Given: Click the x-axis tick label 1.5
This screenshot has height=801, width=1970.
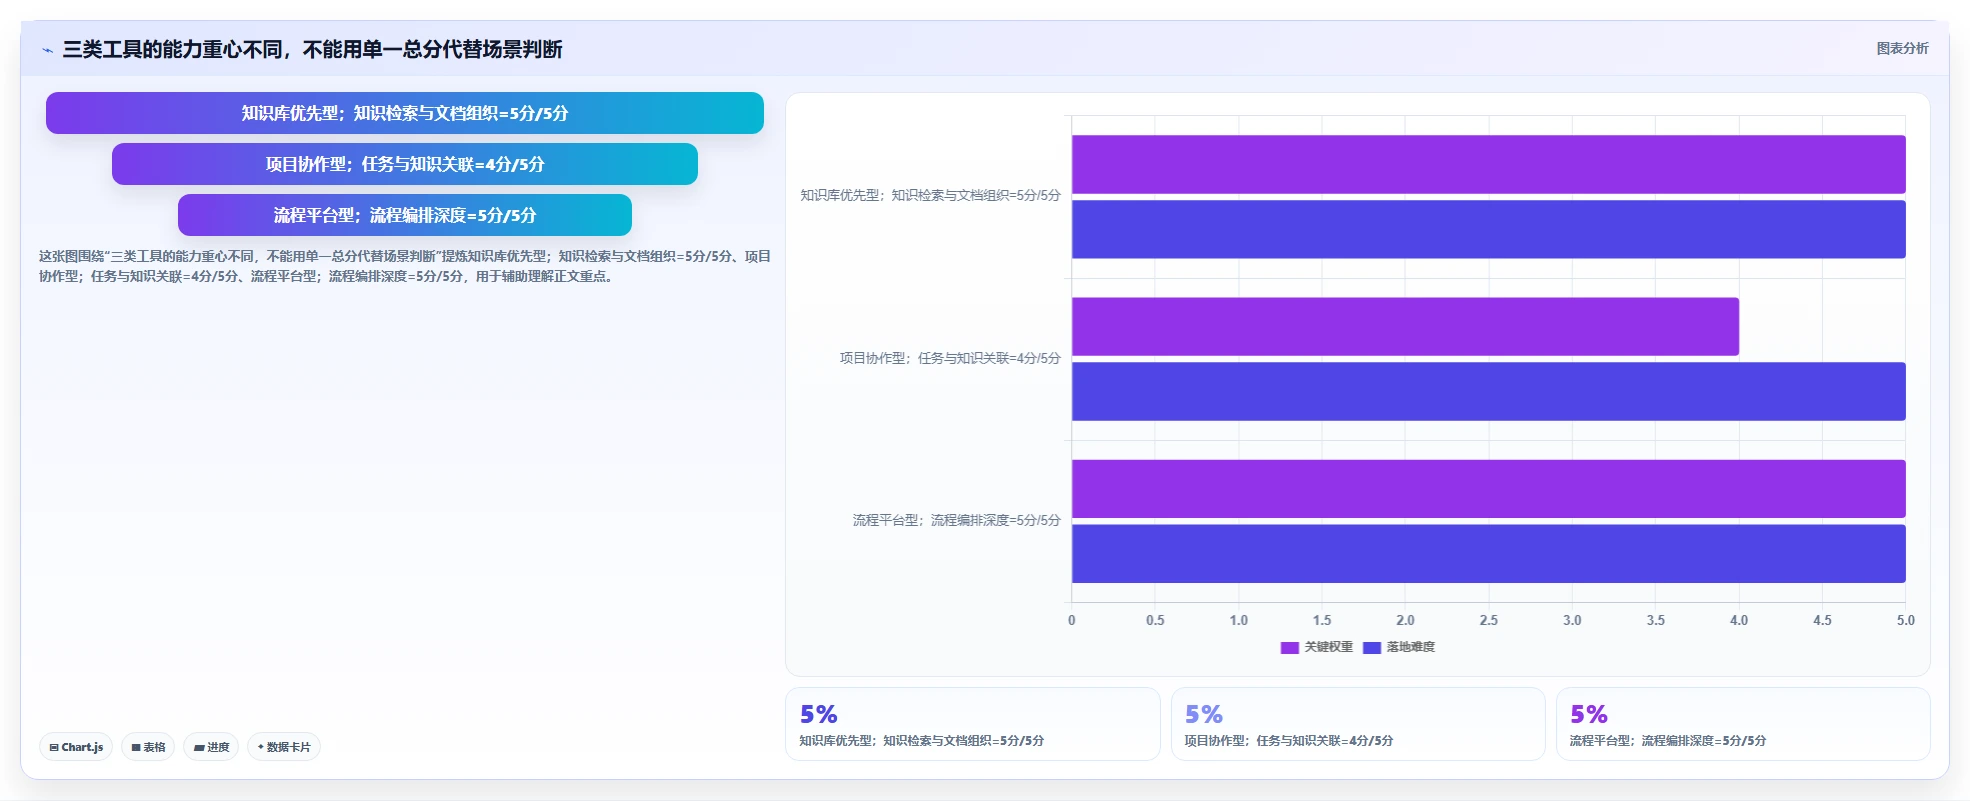Looking at the screenshot, I should click(1322, 620).
